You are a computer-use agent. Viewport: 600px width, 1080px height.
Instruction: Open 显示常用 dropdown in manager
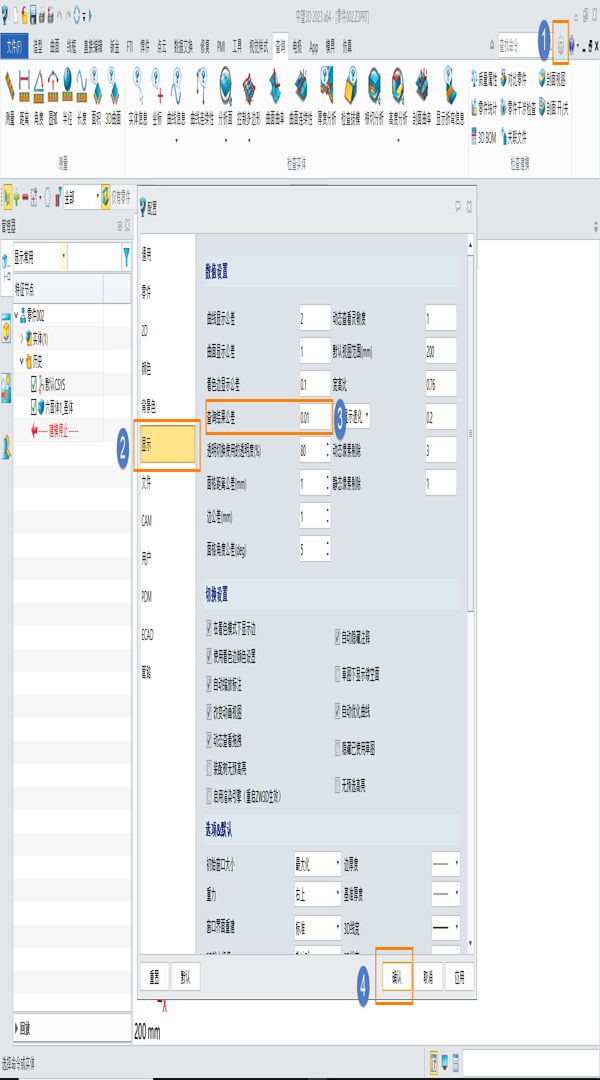[x=41, y=258]
